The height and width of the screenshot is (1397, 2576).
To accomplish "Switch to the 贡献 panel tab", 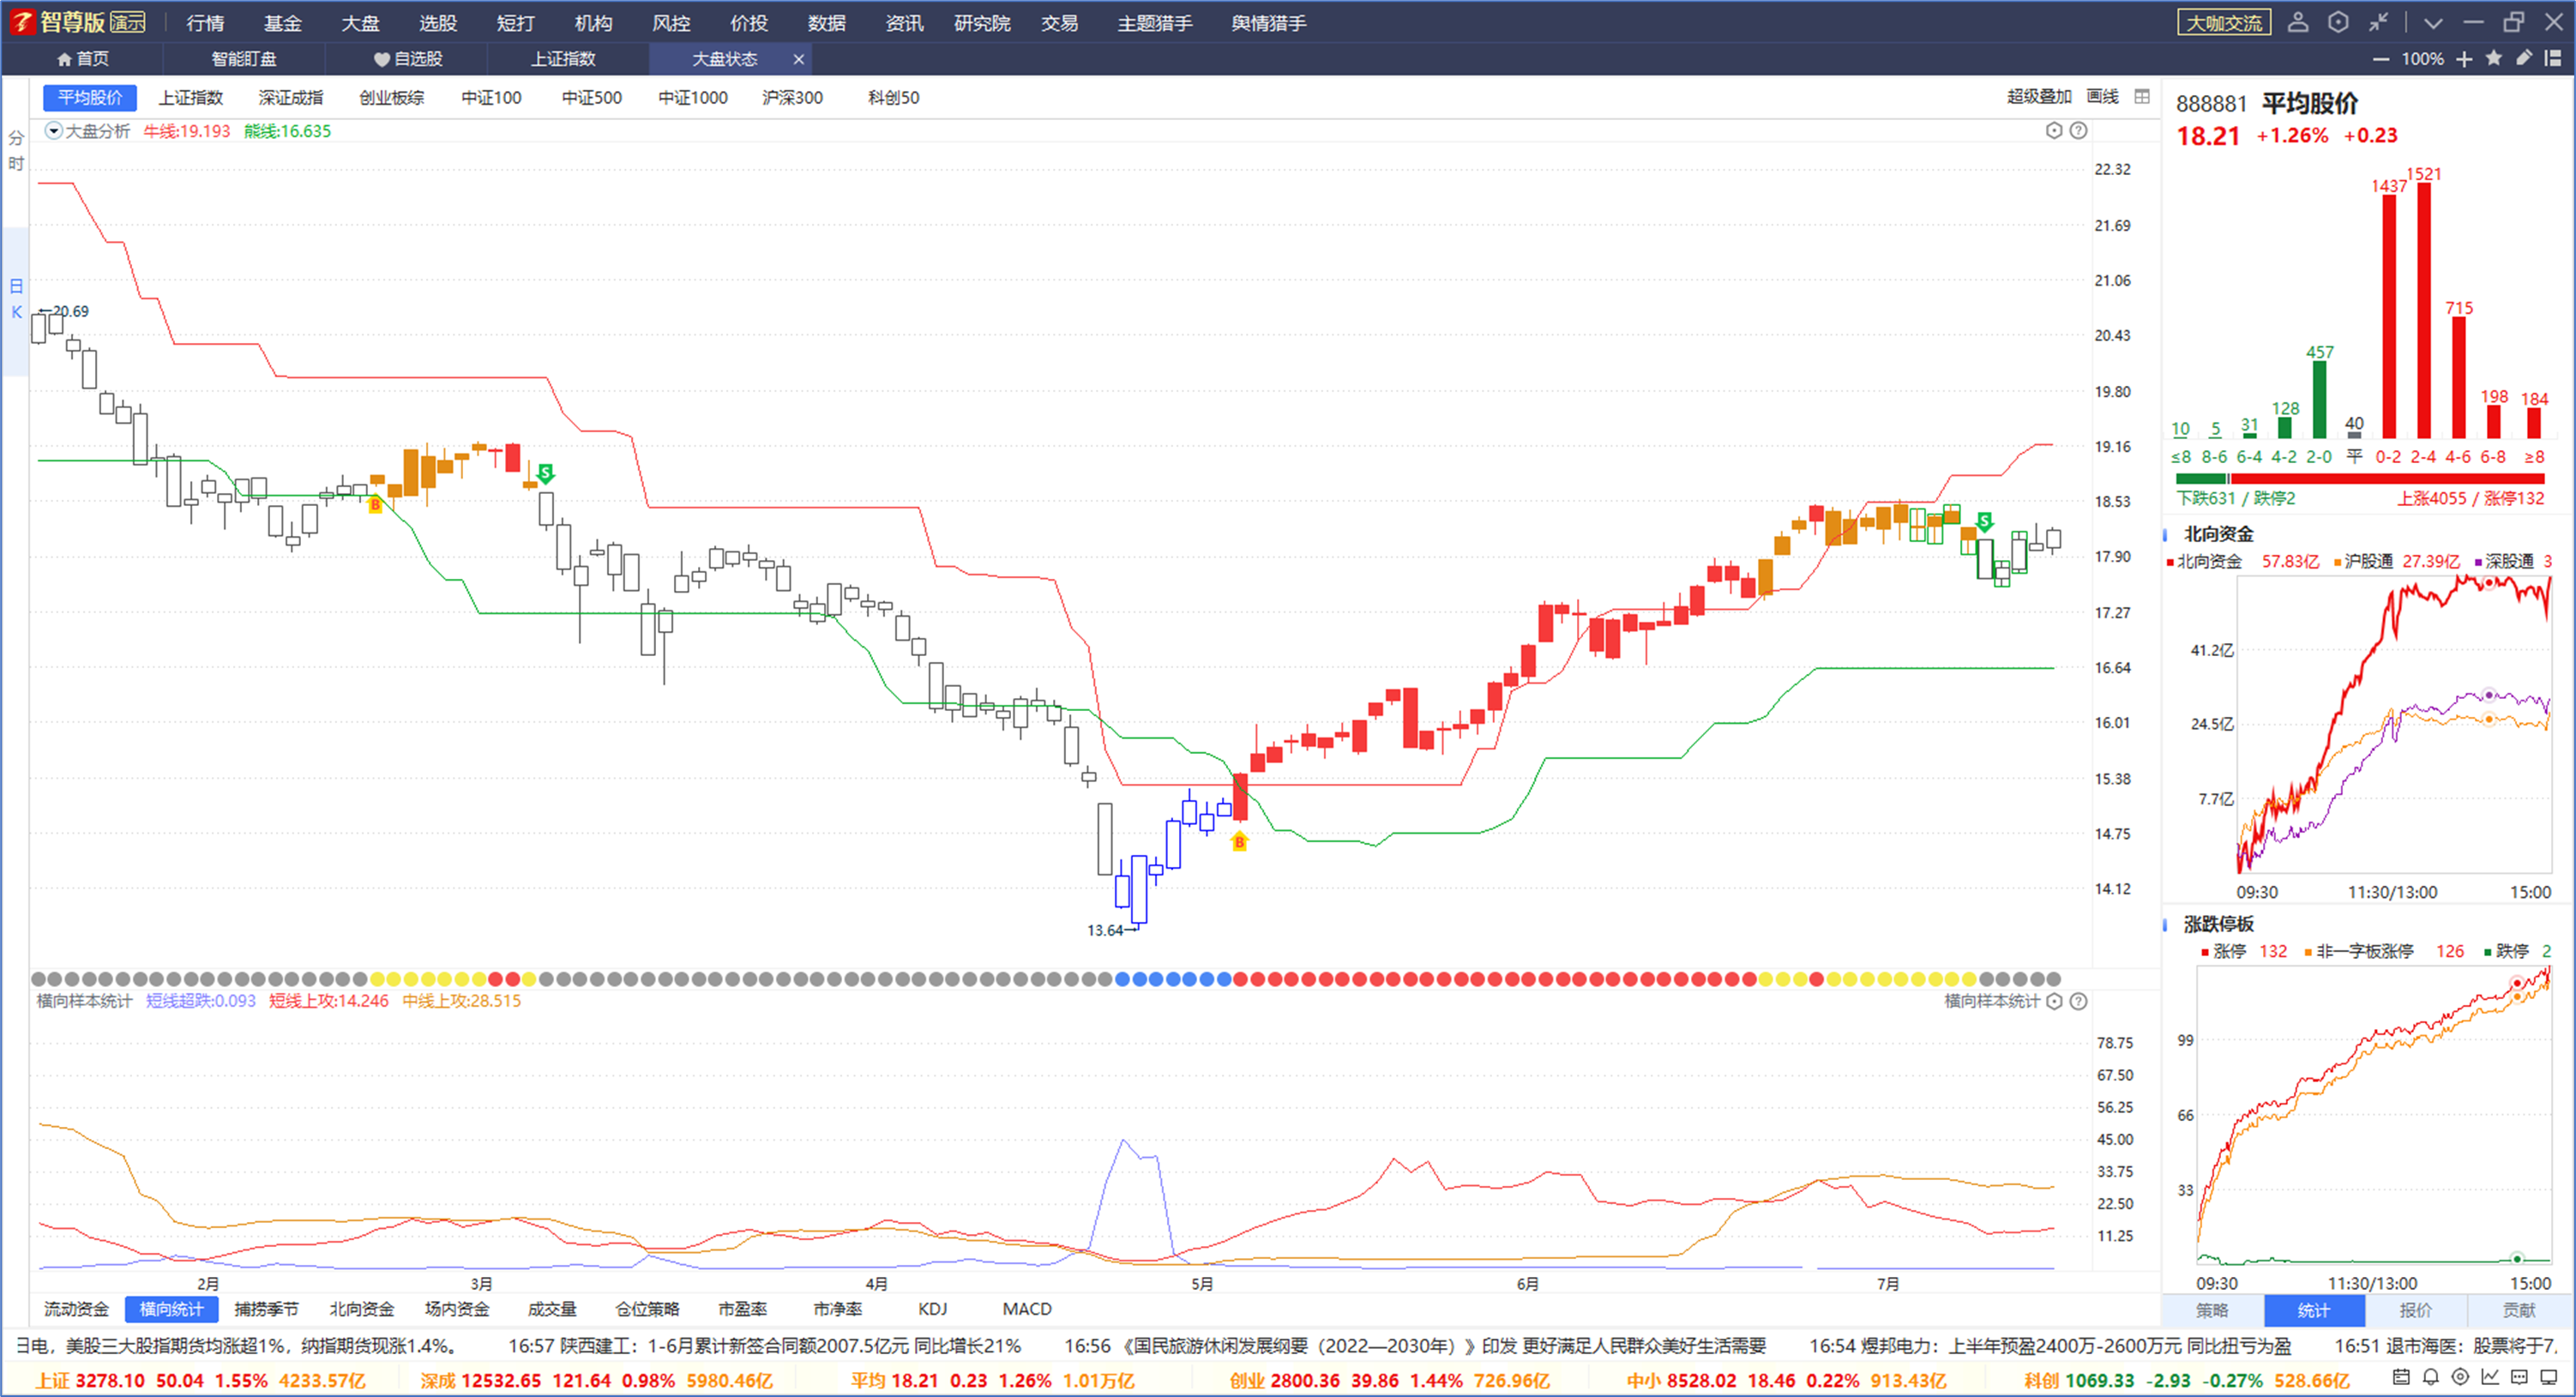I will click(2519, 1310).
